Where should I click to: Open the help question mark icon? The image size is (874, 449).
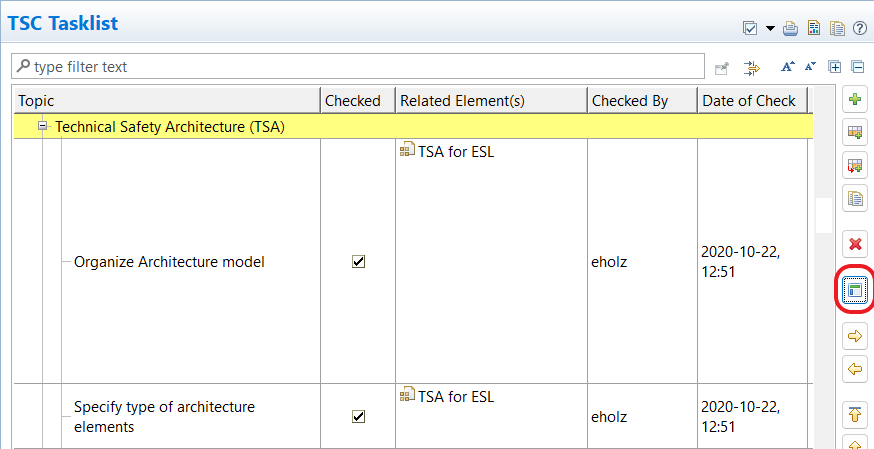tap(859, 28)
